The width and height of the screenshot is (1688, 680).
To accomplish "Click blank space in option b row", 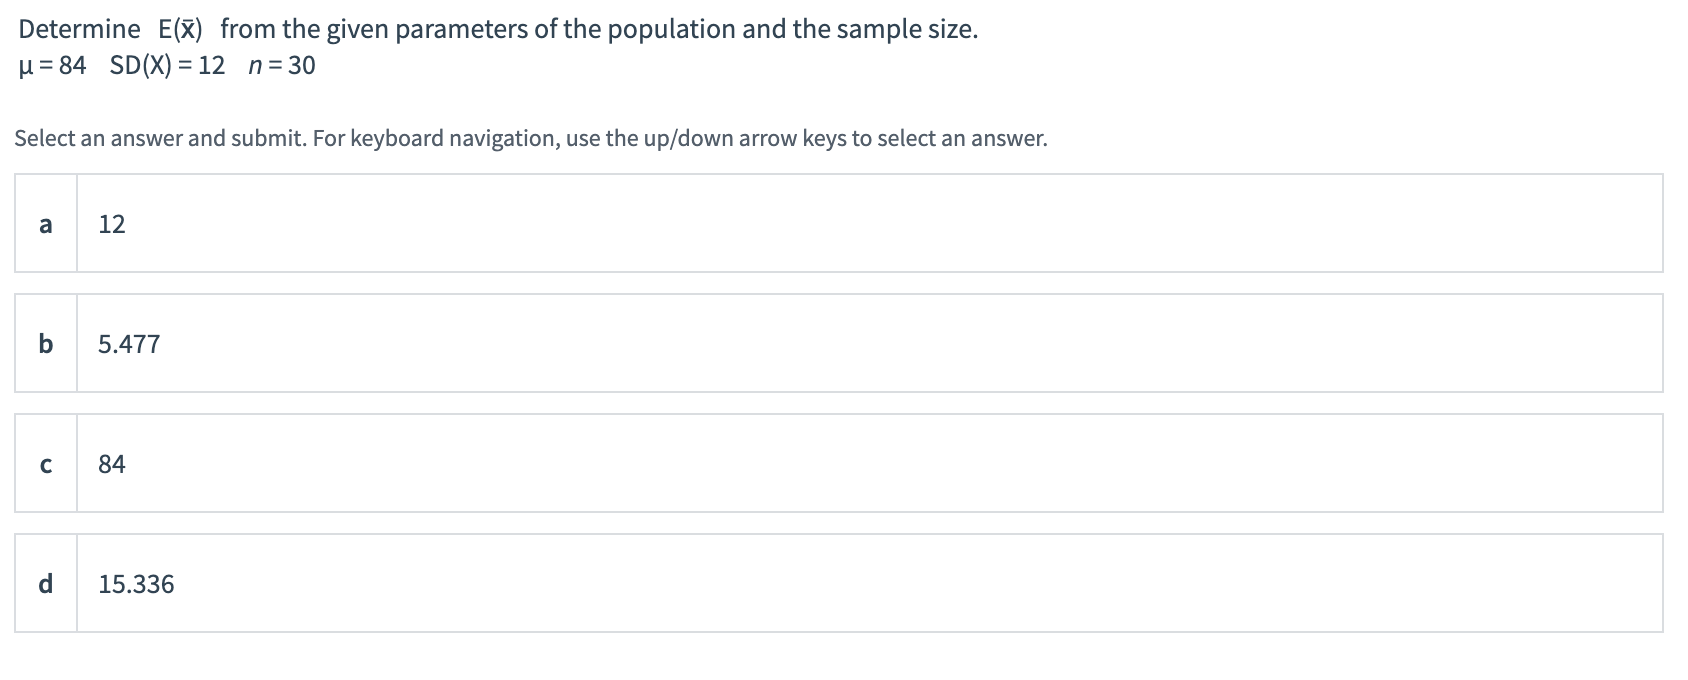I will tap(868, 344).
